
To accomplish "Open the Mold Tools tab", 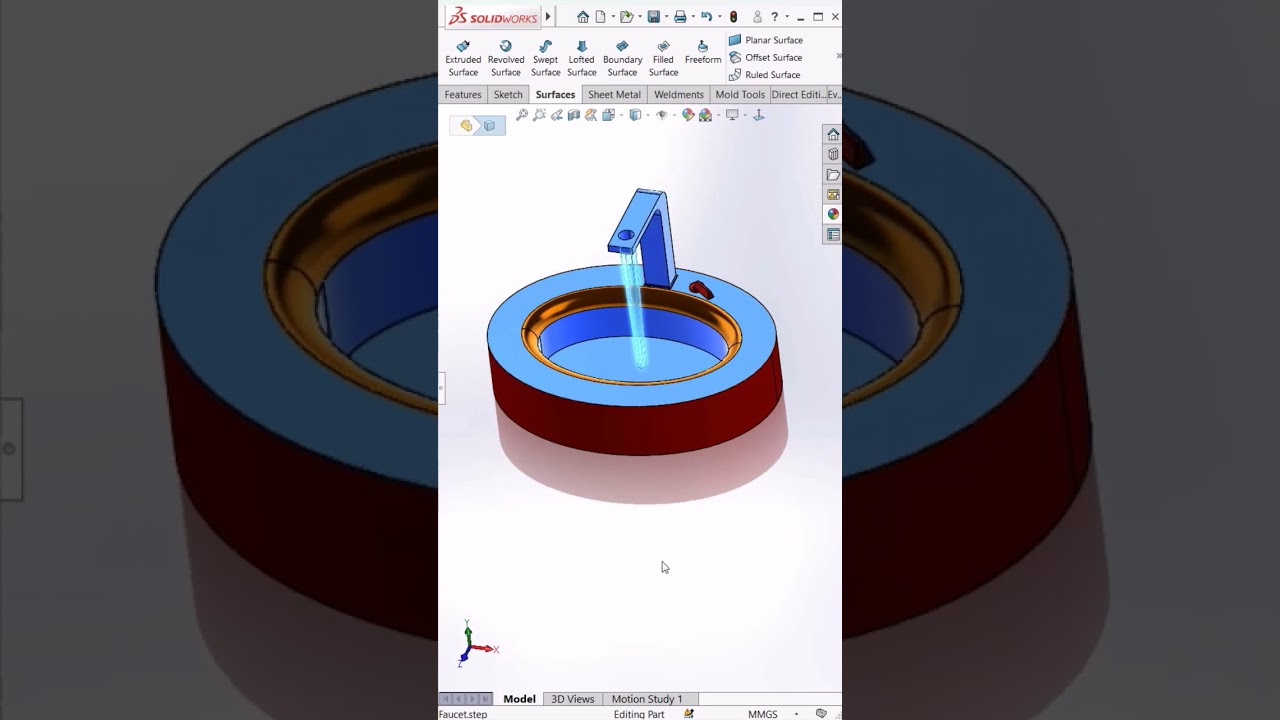I will (x=740, y=94).
